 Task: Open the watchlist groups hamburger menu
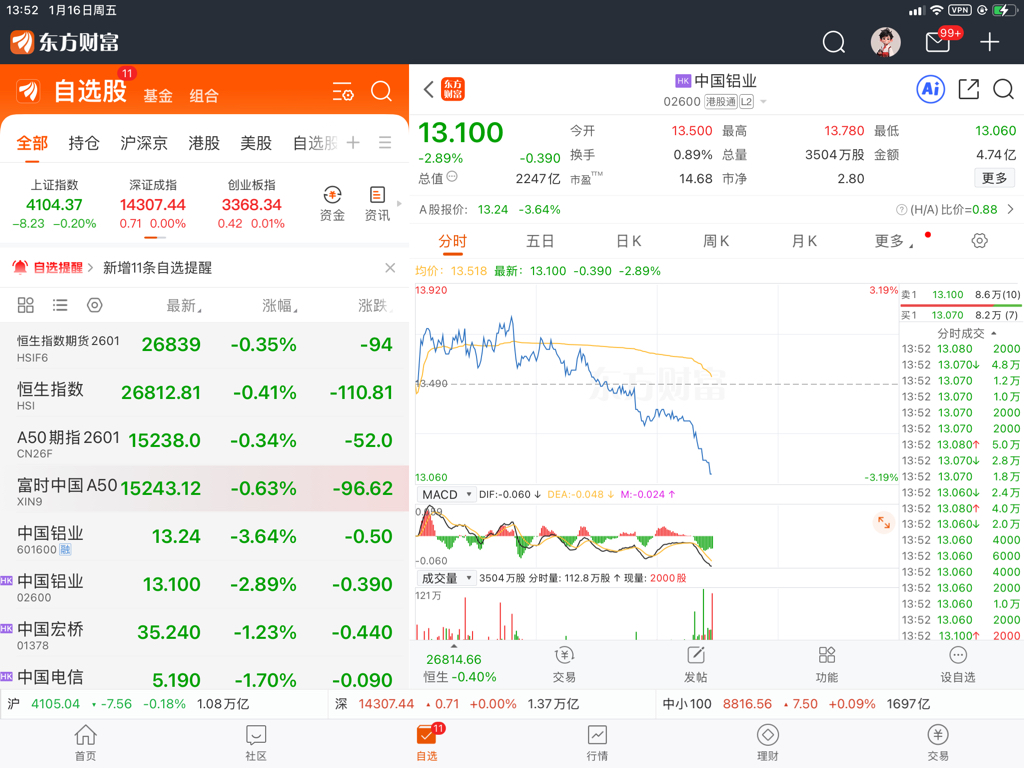pyautogui.click(x=385, y=142)
